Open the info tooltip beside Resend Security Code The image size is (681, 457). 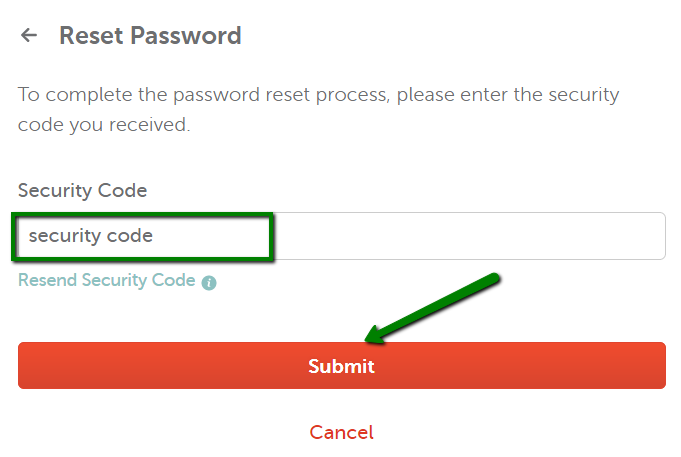click(209, 283)
